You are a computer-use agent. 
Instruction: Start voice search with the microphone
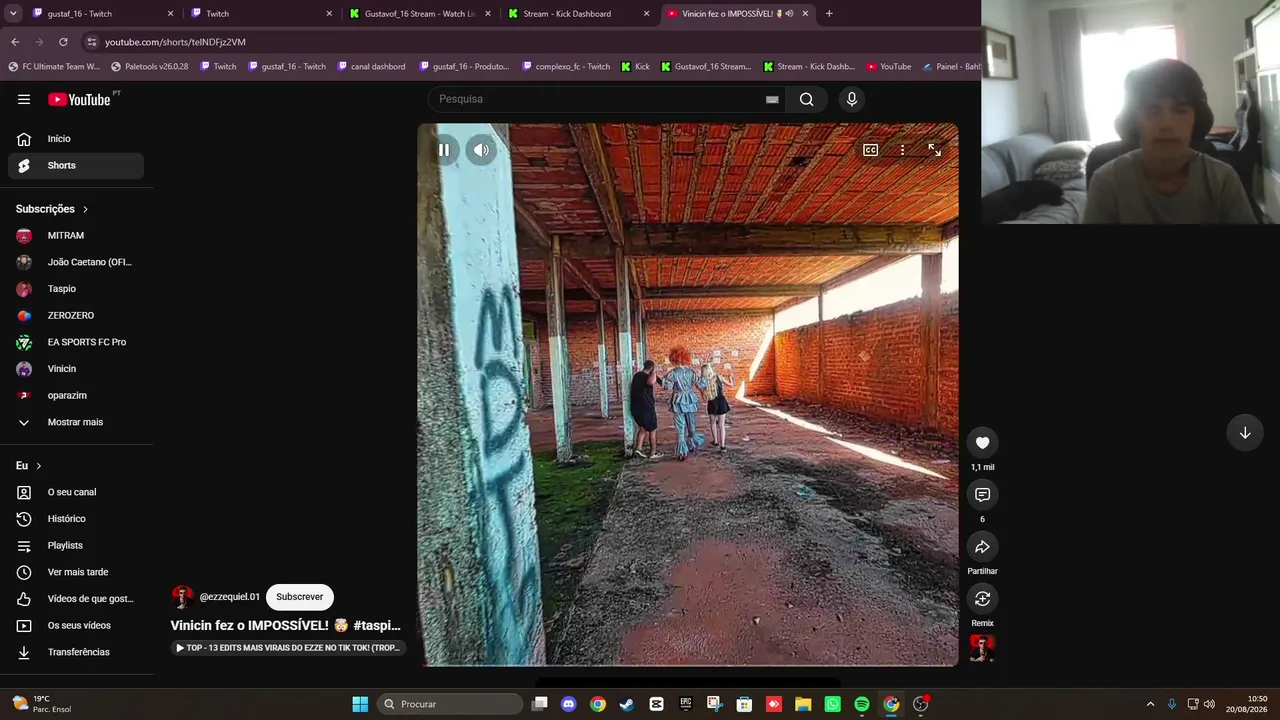tap(852, 99)
